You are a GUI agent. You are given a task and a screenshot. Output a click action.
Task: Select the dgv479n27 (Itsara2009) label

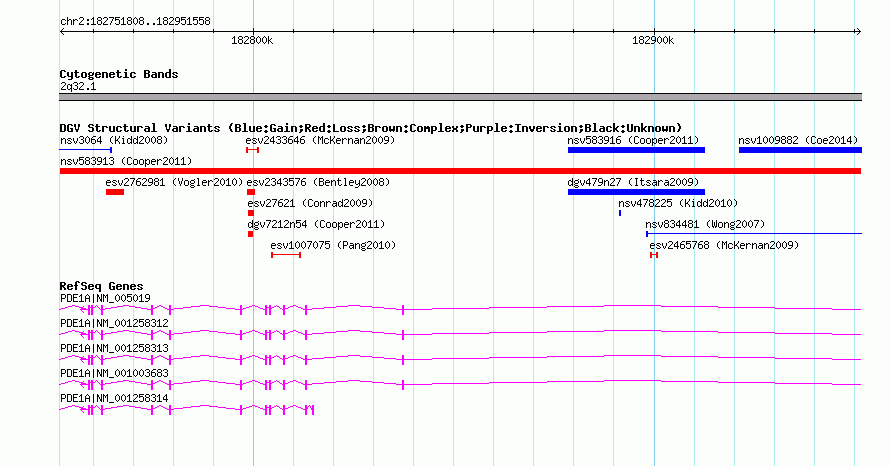click(633, 182)
